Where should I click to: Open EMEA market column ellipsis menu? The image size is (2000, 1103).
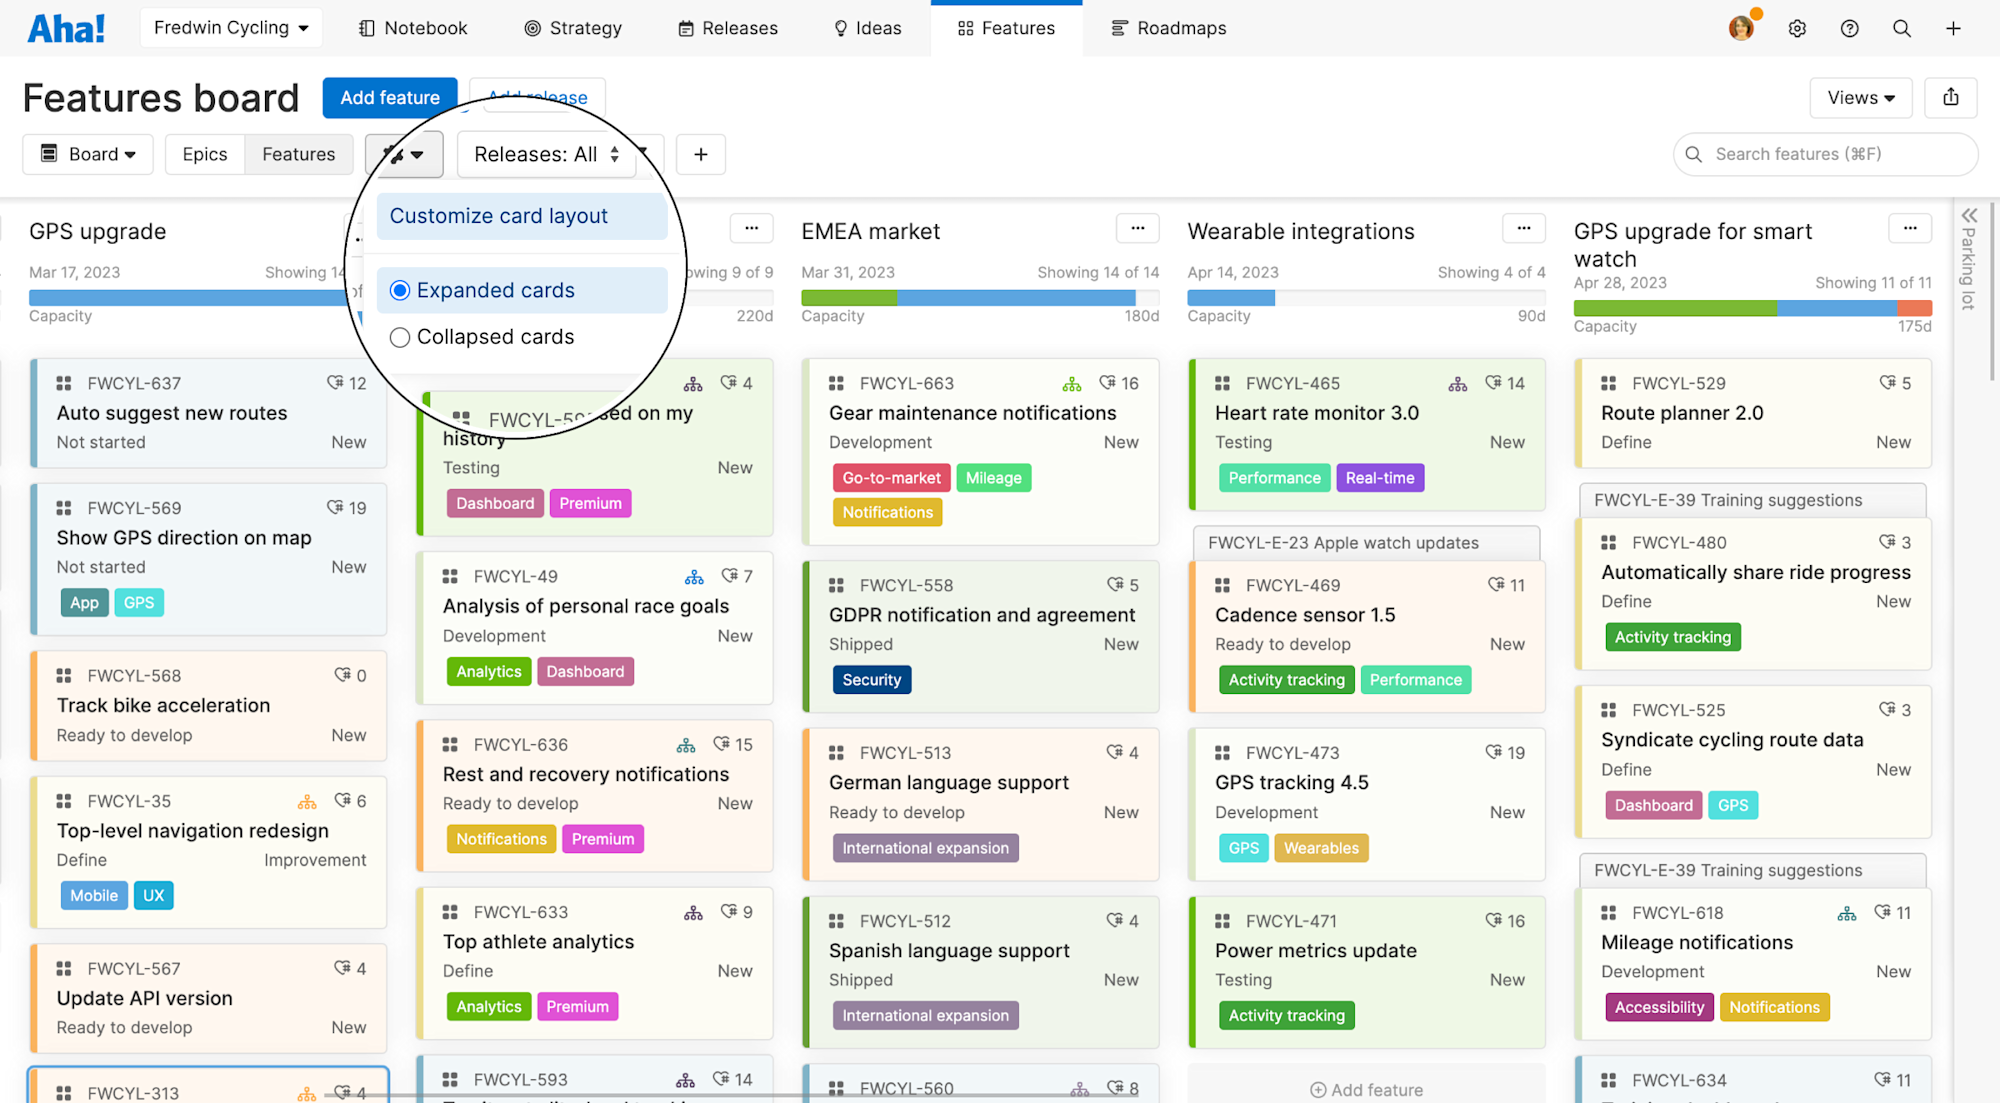[1137, 229]
